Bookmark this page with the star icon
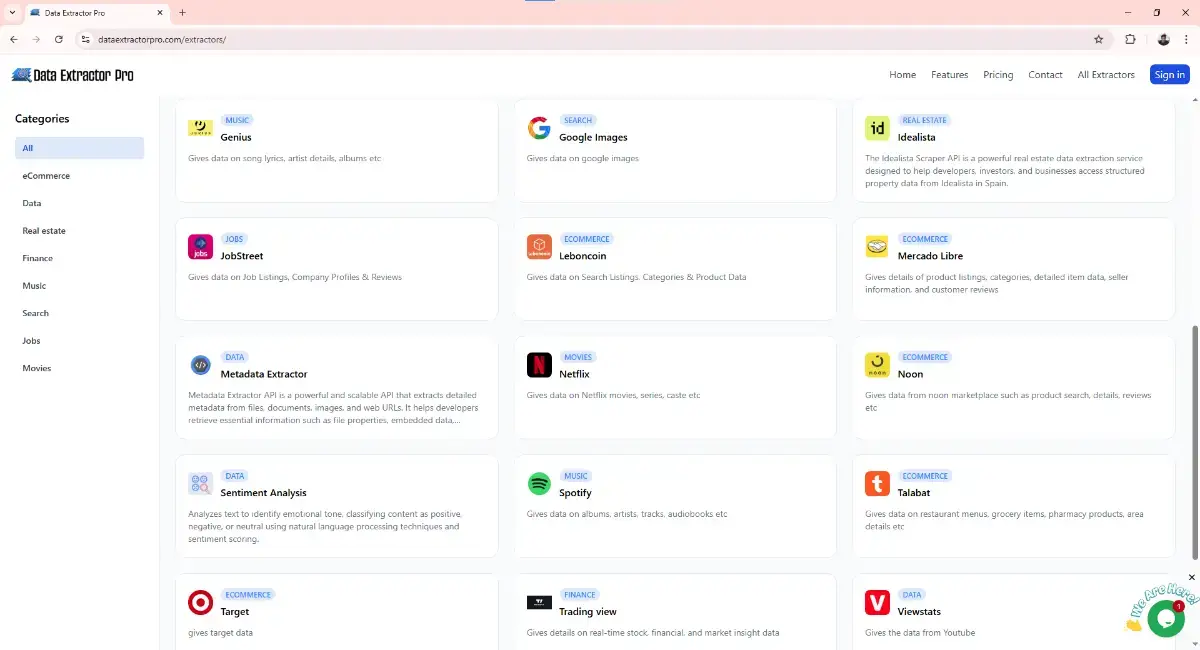The height and width of the screenshot is (650, 1200). tap(1099, 39)
